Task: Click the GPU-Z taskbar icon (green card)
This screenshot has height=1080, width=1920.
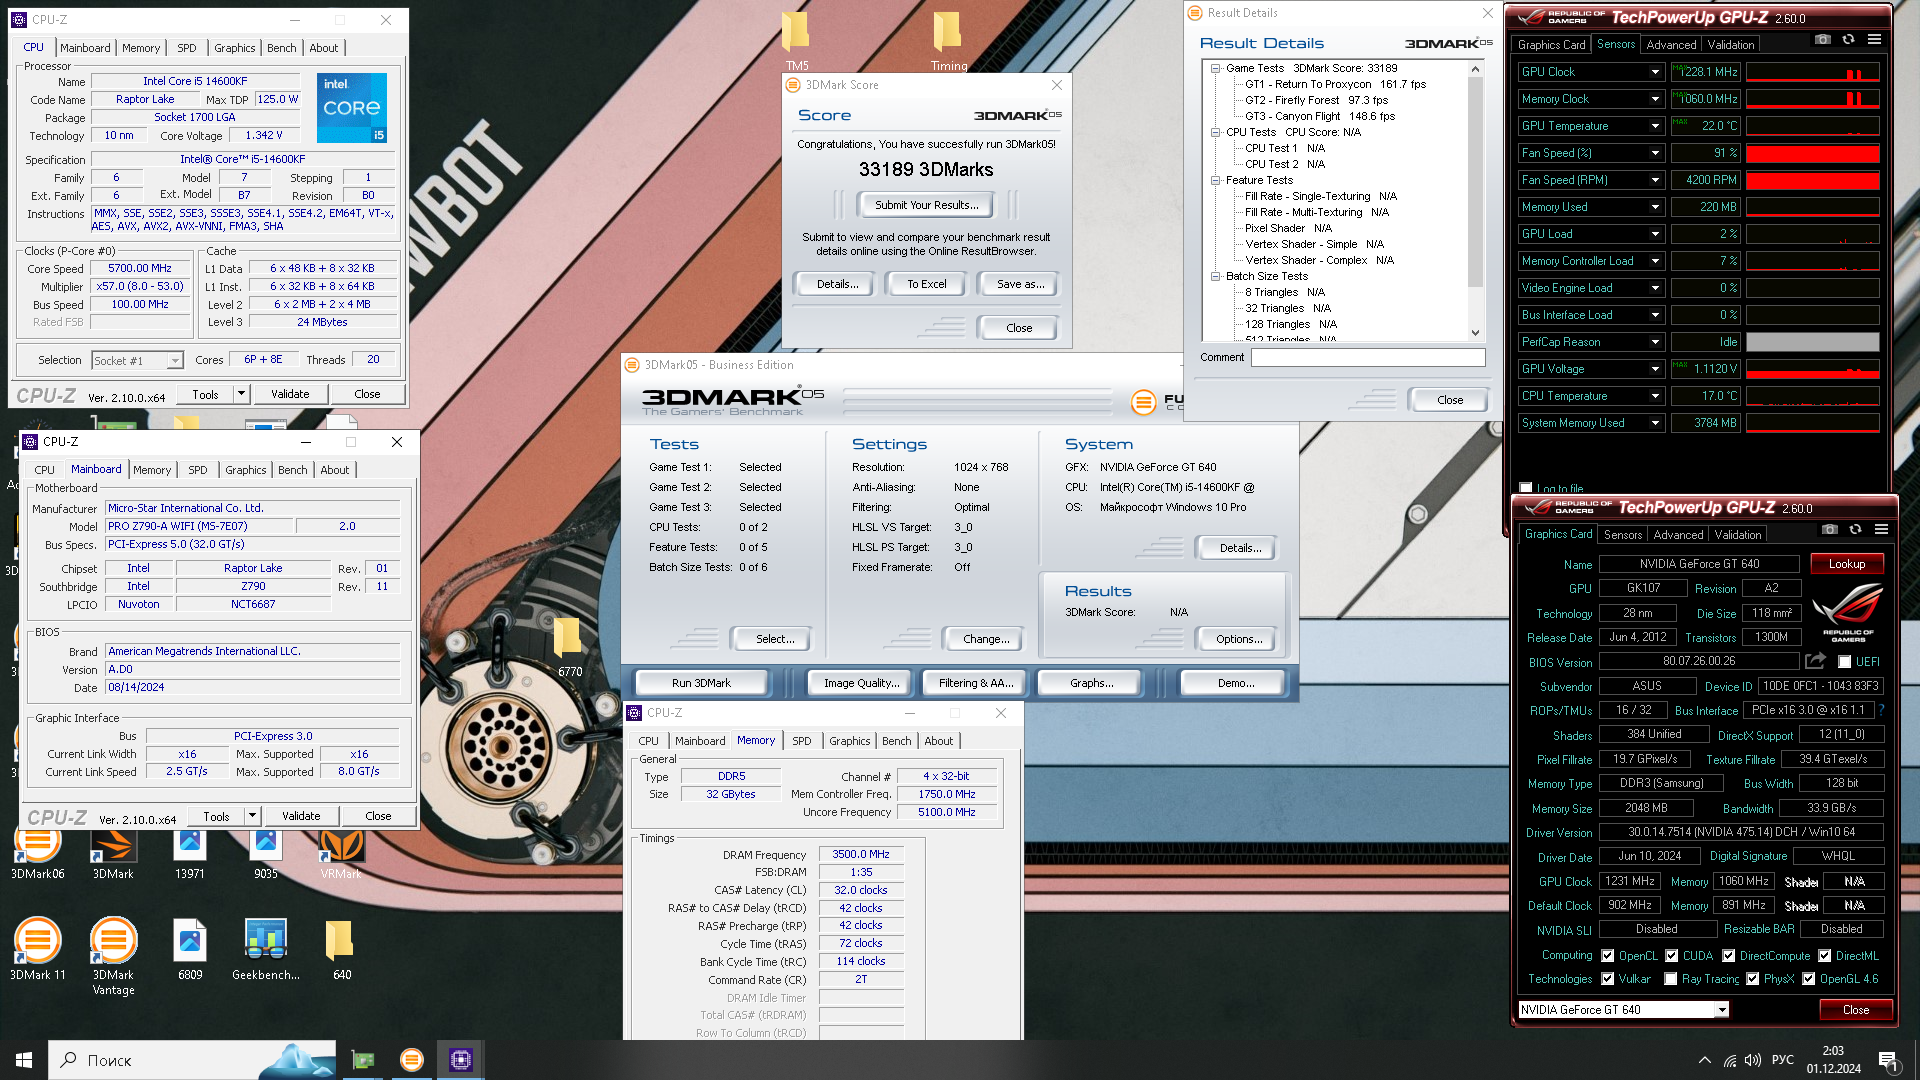Action: pos(362,1060)
